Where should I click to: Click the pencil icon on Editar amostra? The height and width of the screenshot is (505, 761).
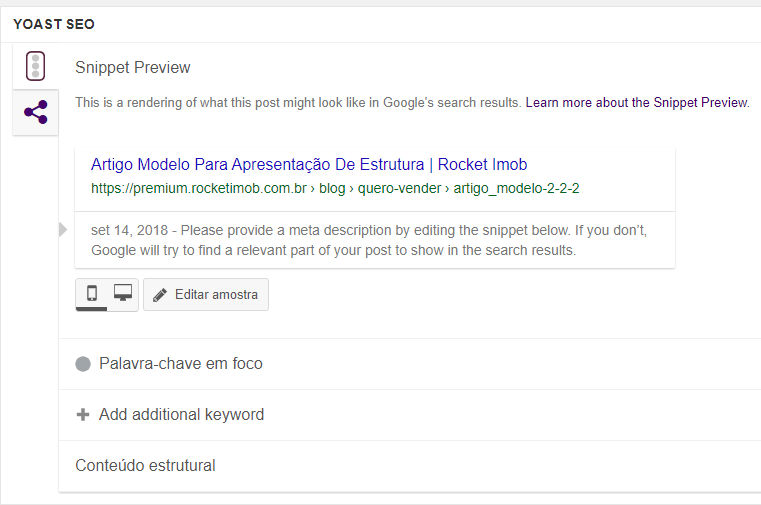point(160,295)
